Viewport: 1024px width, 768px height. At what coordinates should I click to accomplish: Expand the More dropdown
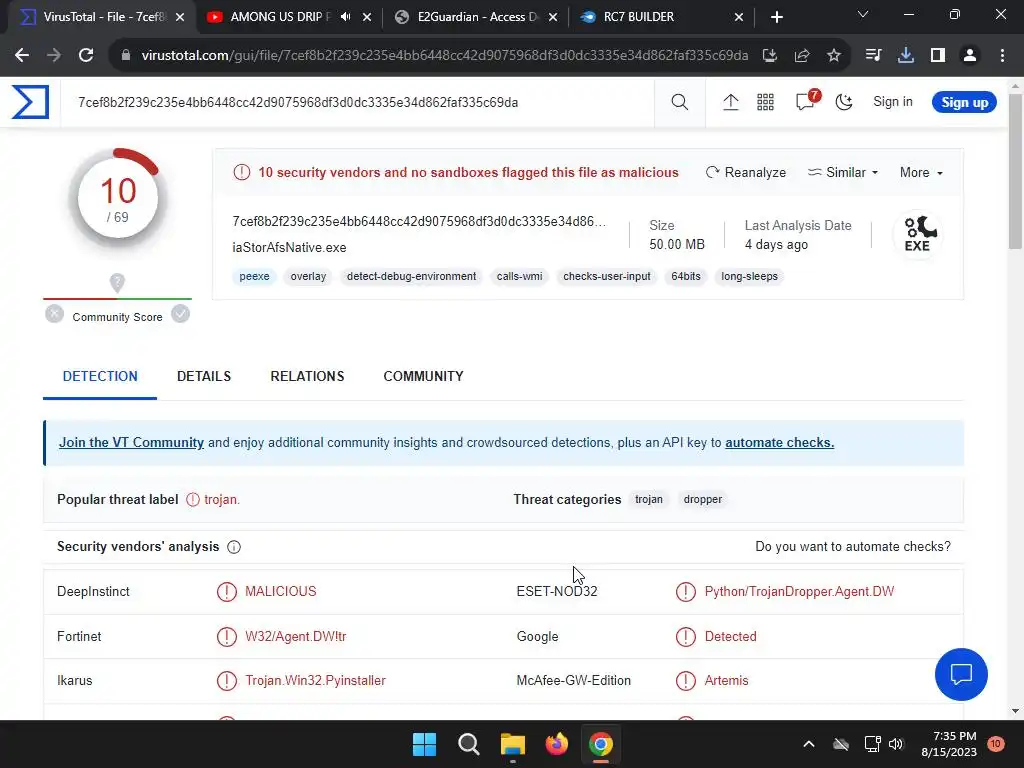coord(921,172)
